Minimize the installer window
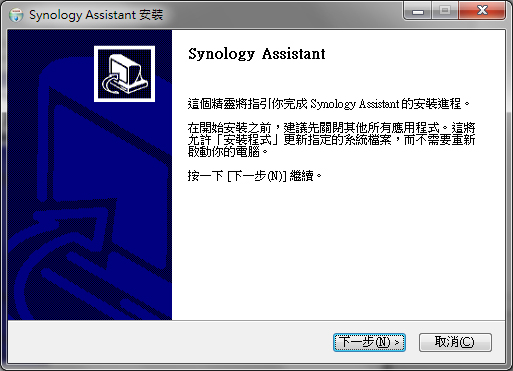 tap(418, 11)
